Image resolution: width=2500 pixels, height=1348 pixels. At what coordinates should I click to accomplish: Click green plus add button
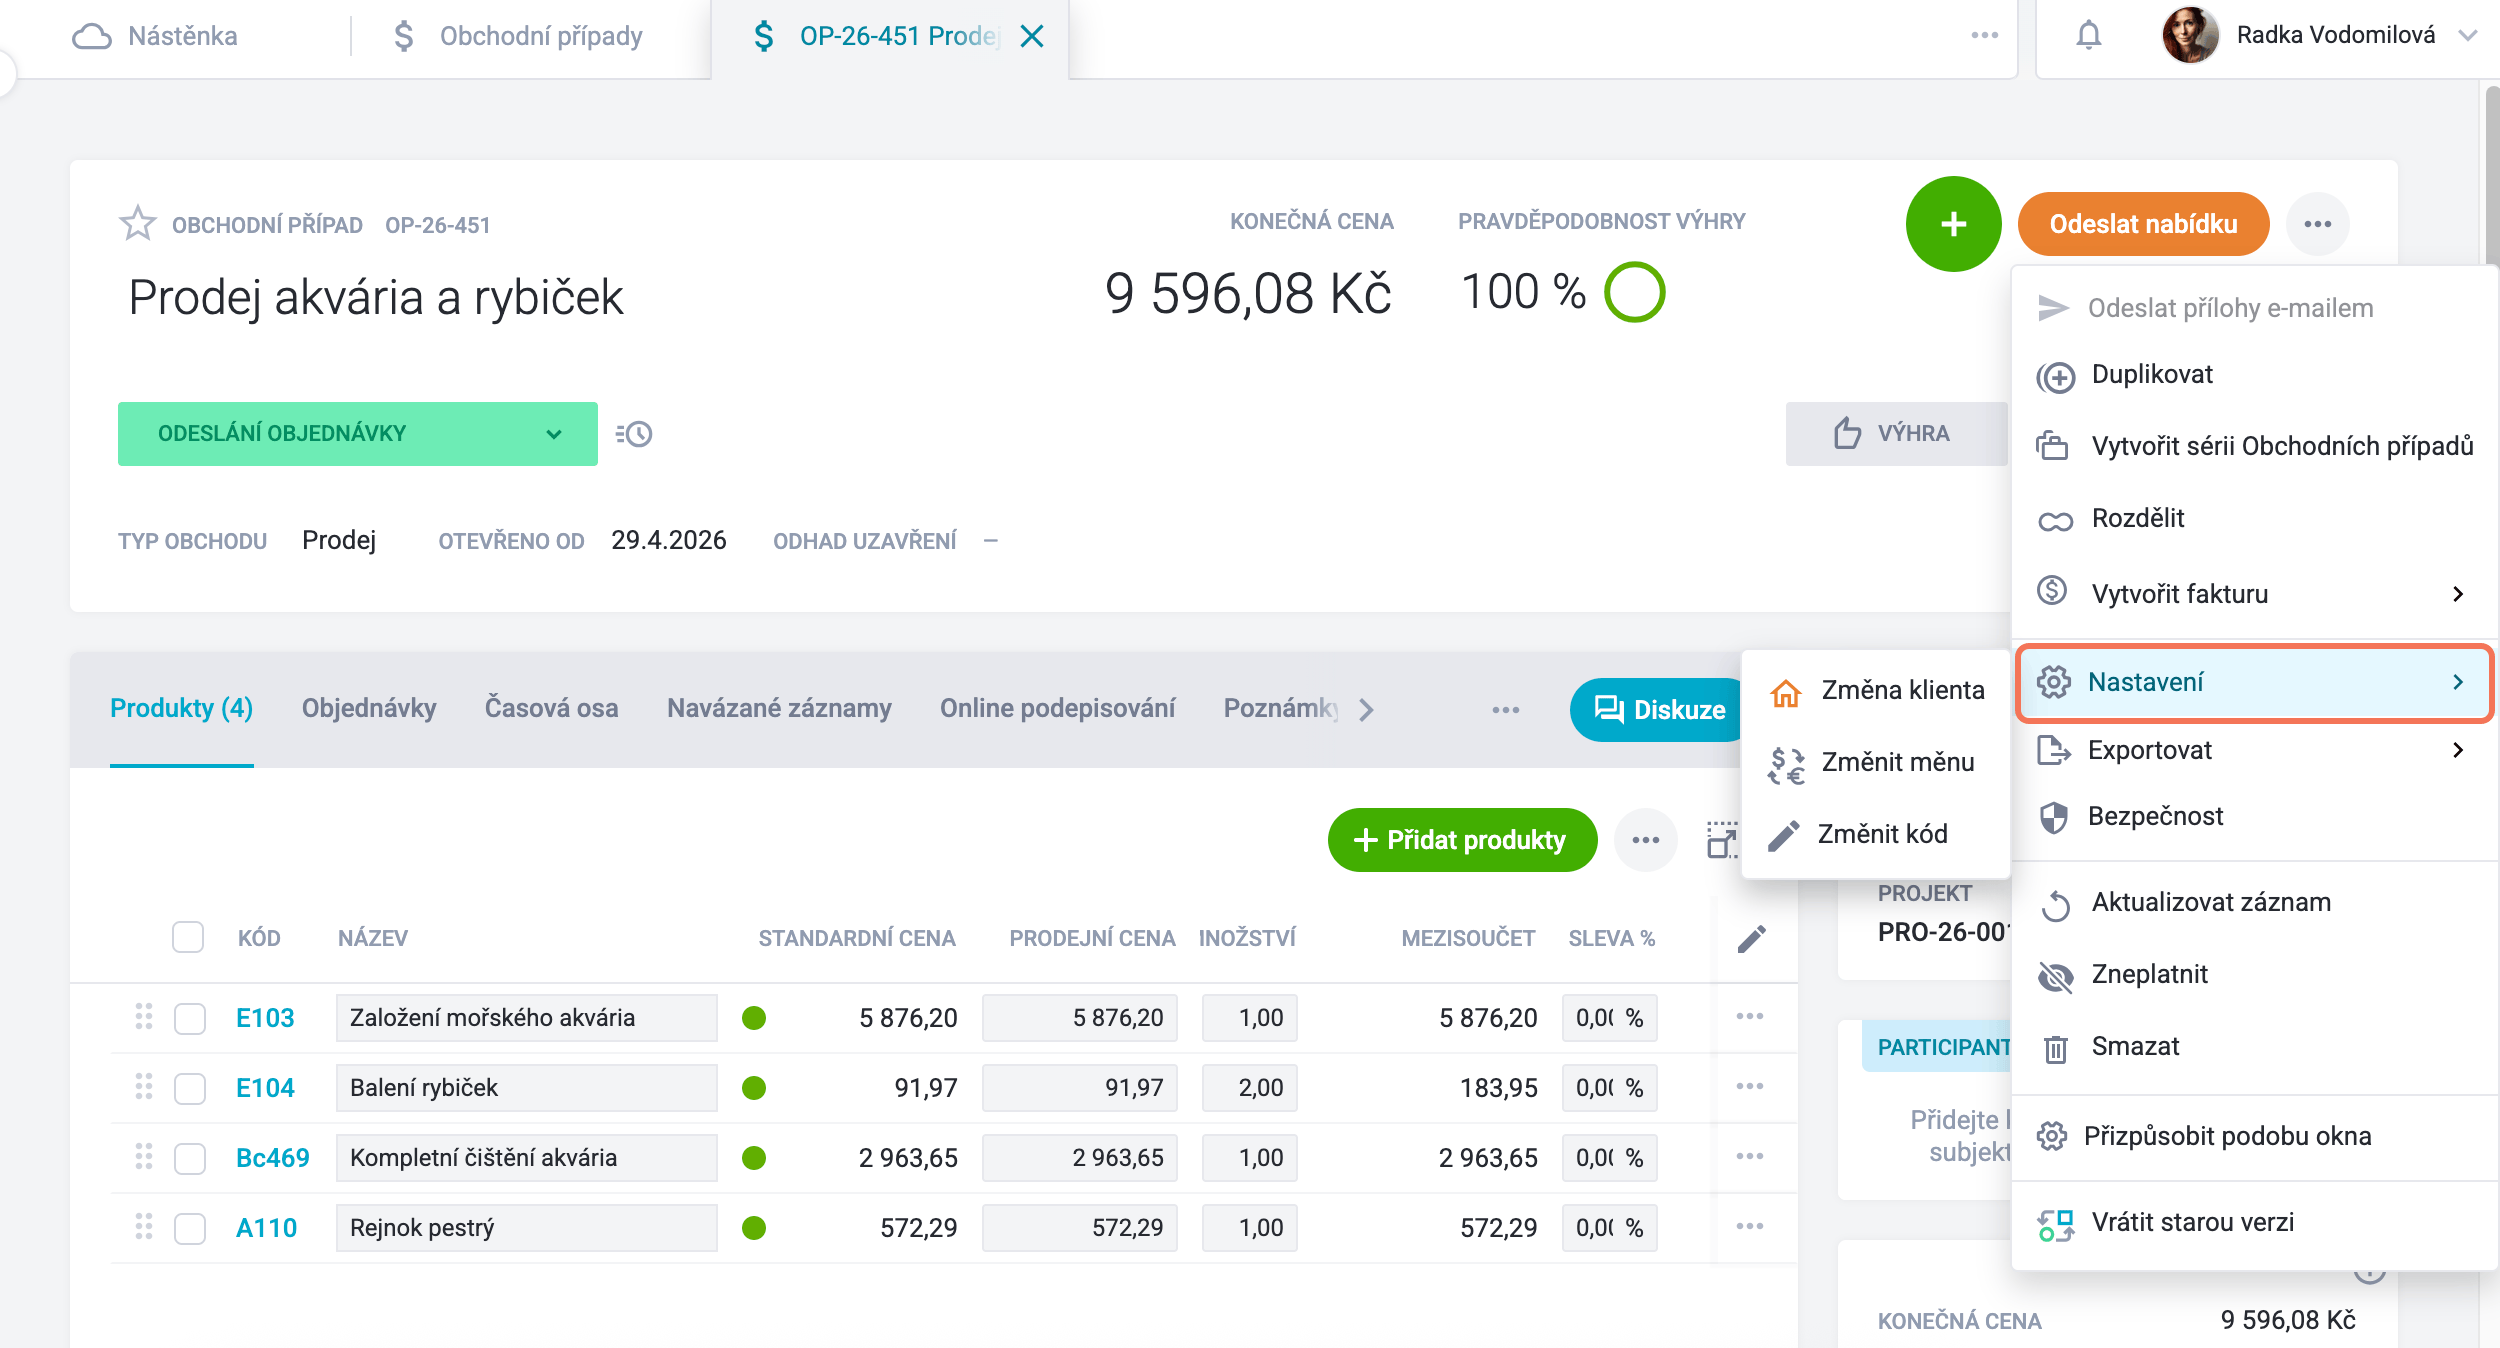pyautogui.click(x=1953, y=224)
